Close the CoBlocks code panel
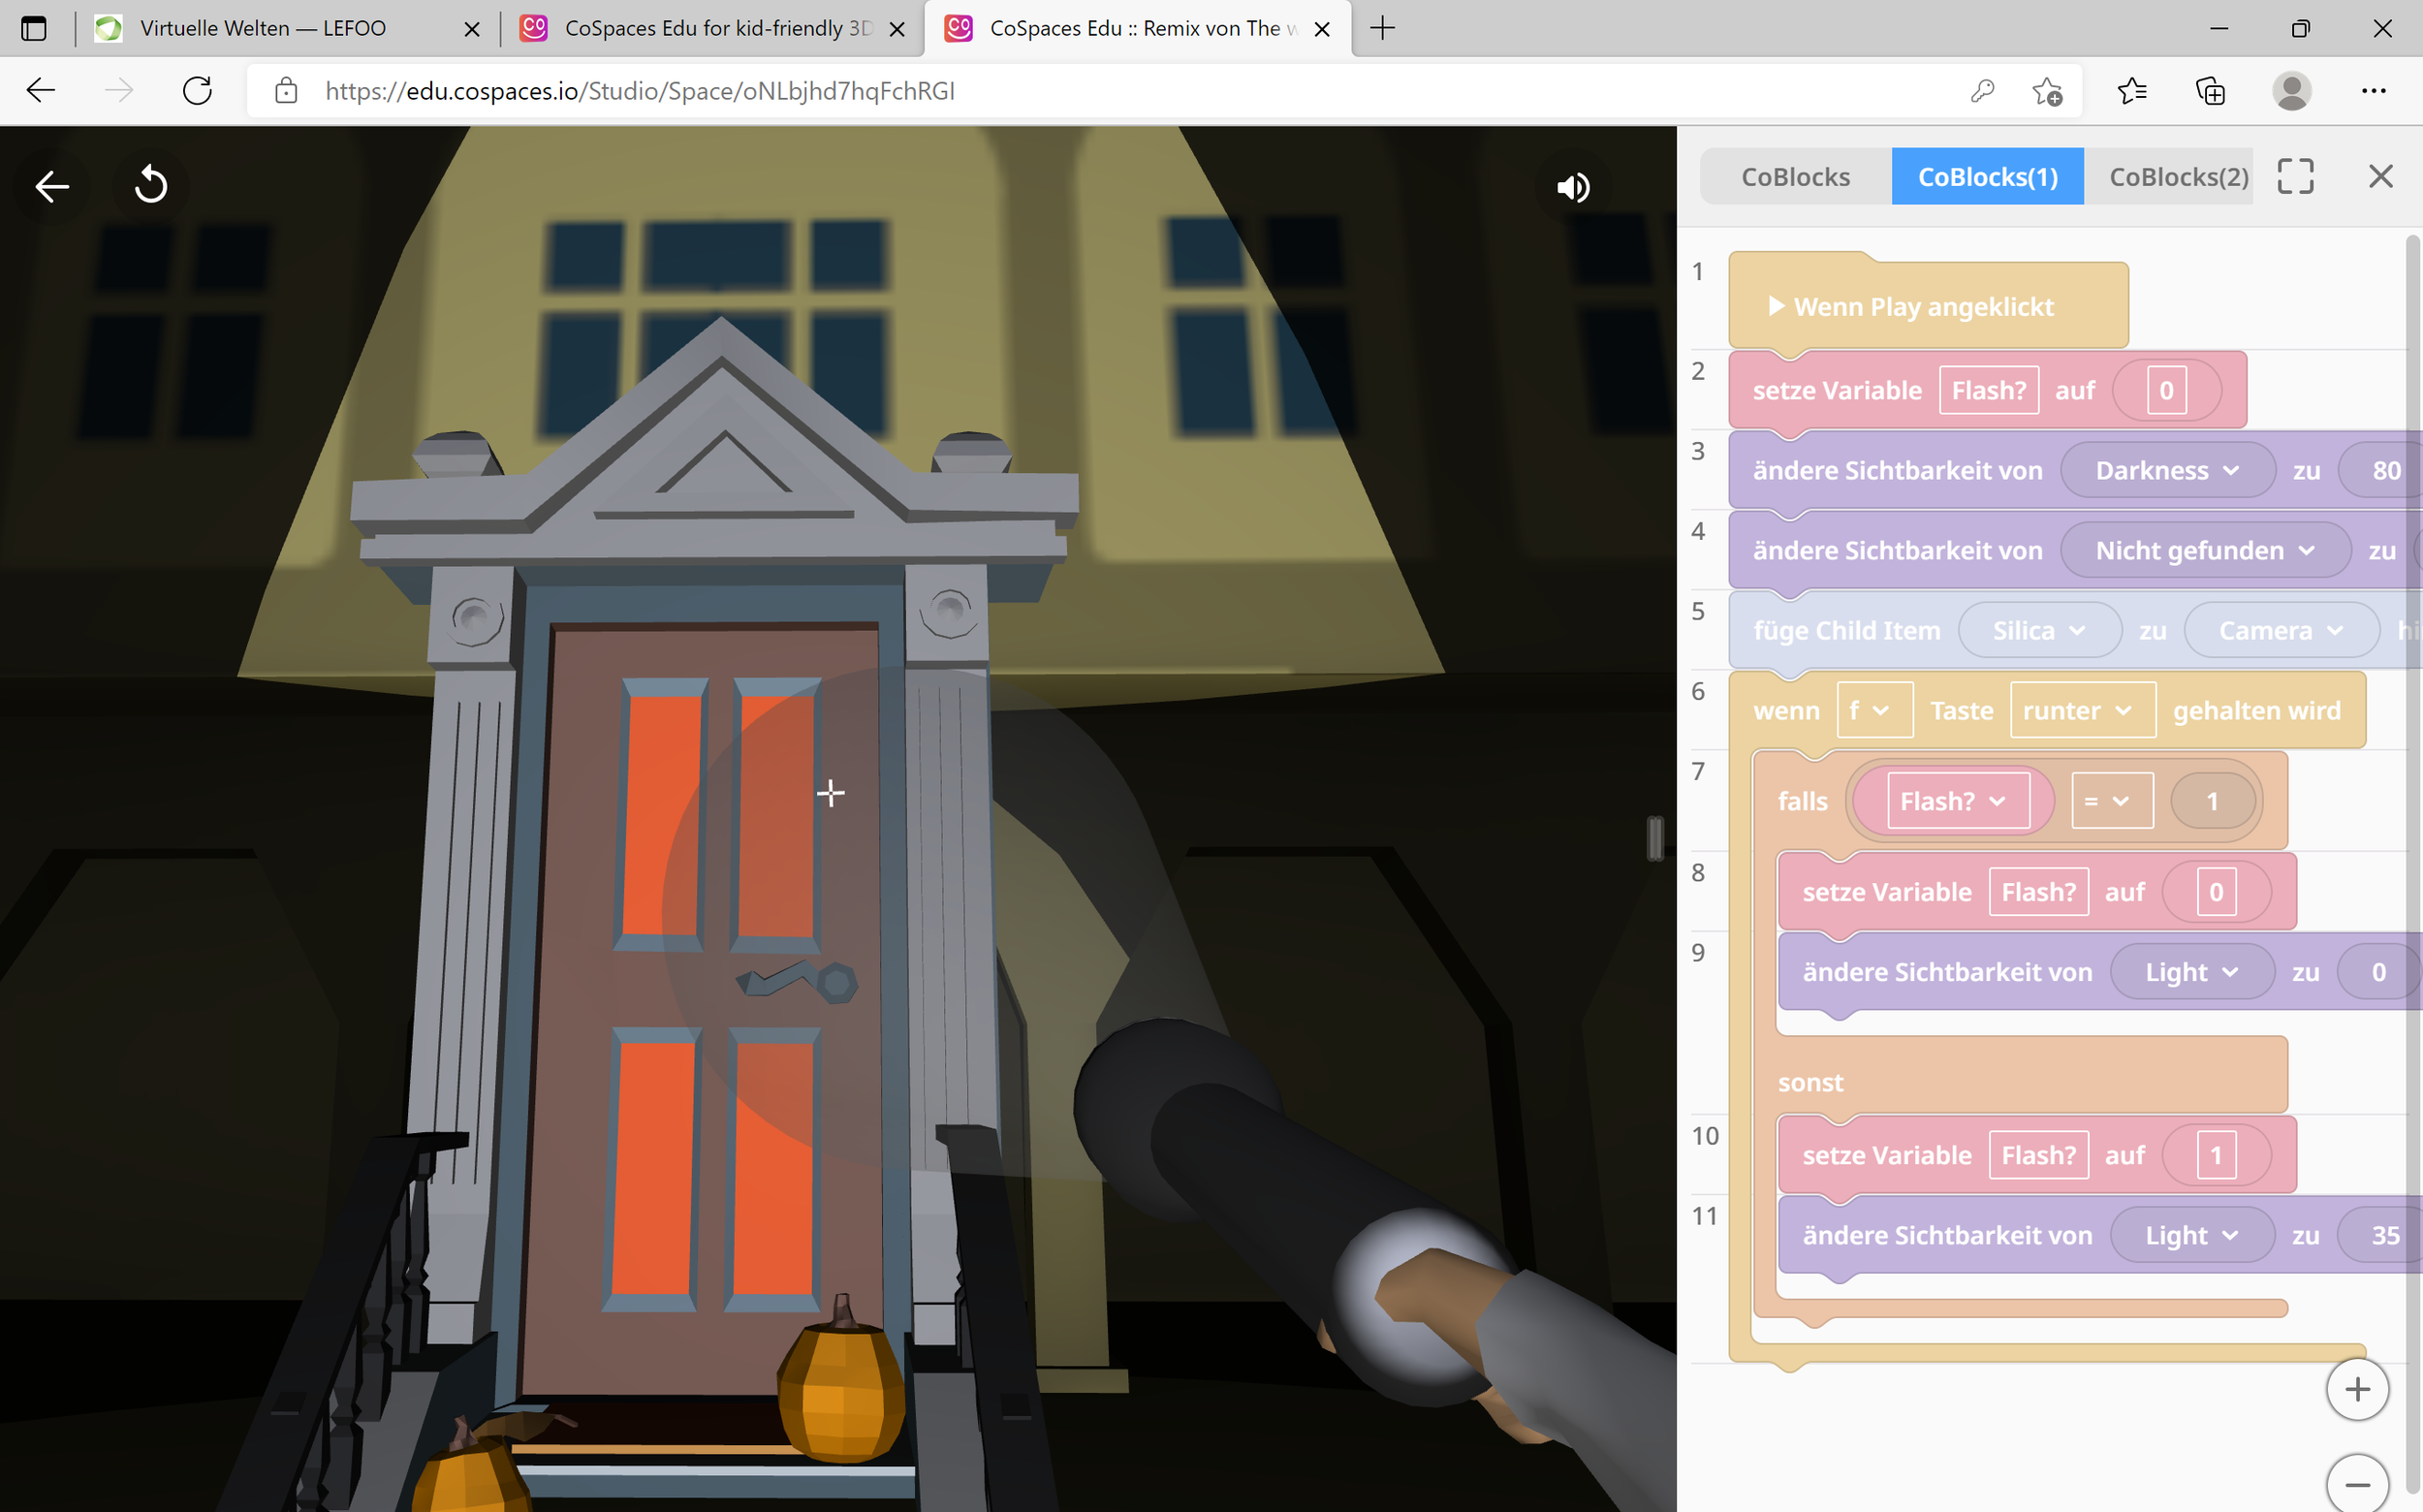 click(2380, 177)
